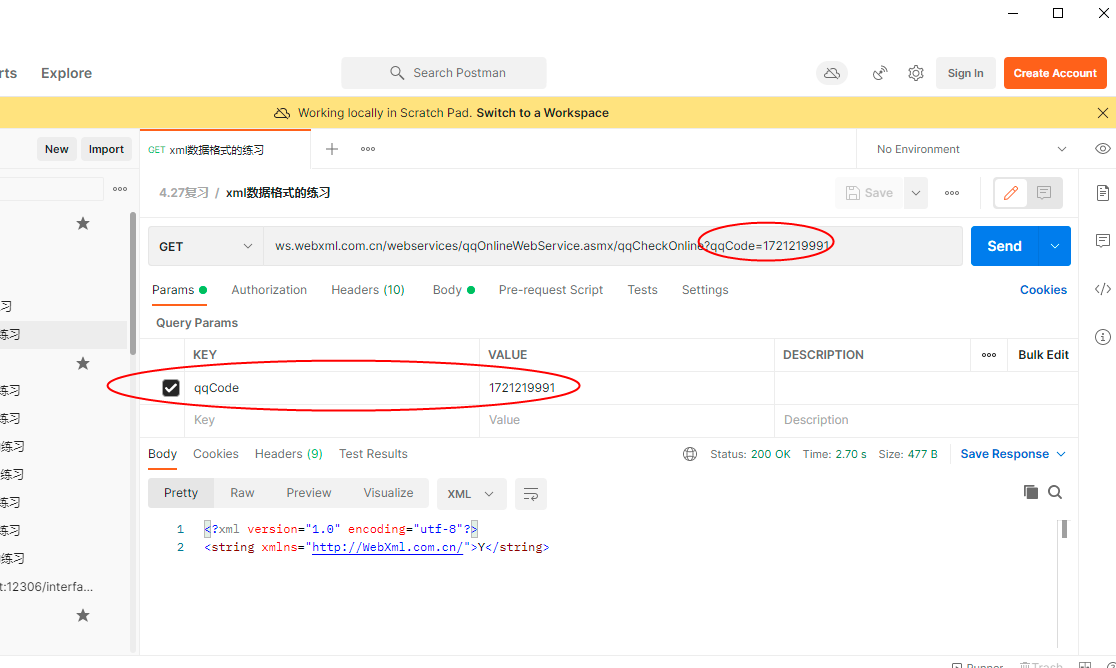Switch response to Visualize view
1116x668 pixels.
[x=389, y=493]
